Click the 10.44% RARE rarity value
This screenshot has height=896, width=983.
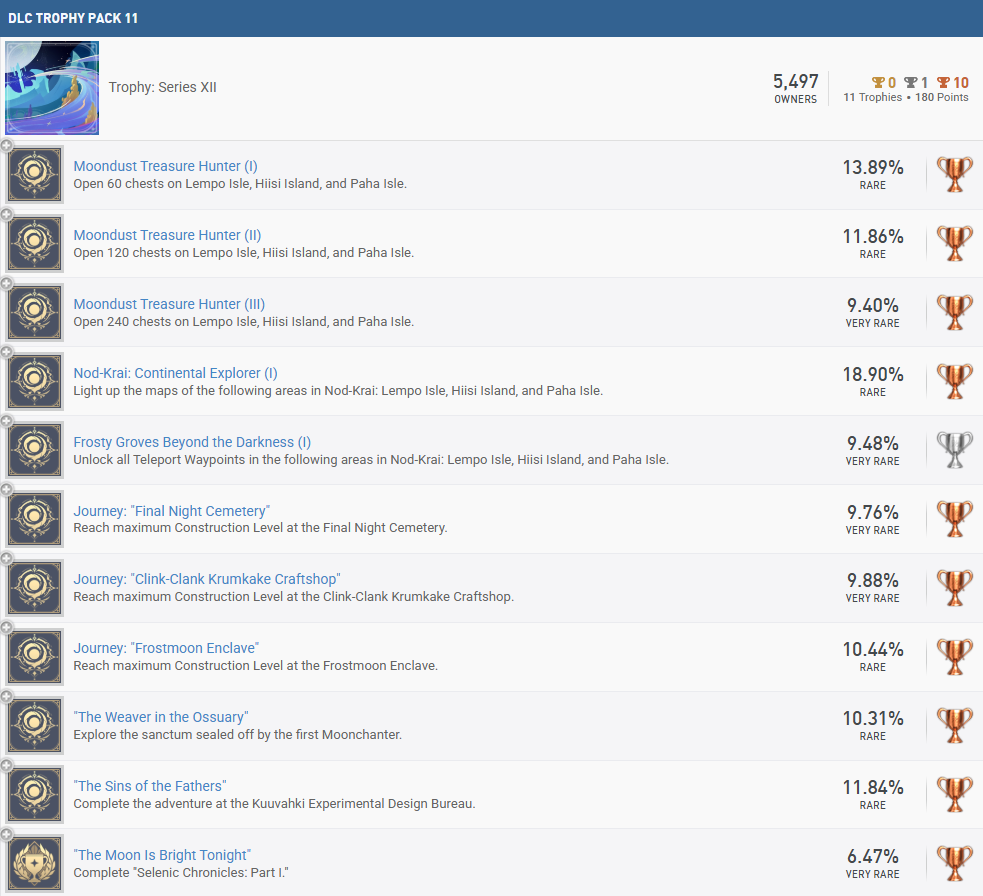click(873, 656)
